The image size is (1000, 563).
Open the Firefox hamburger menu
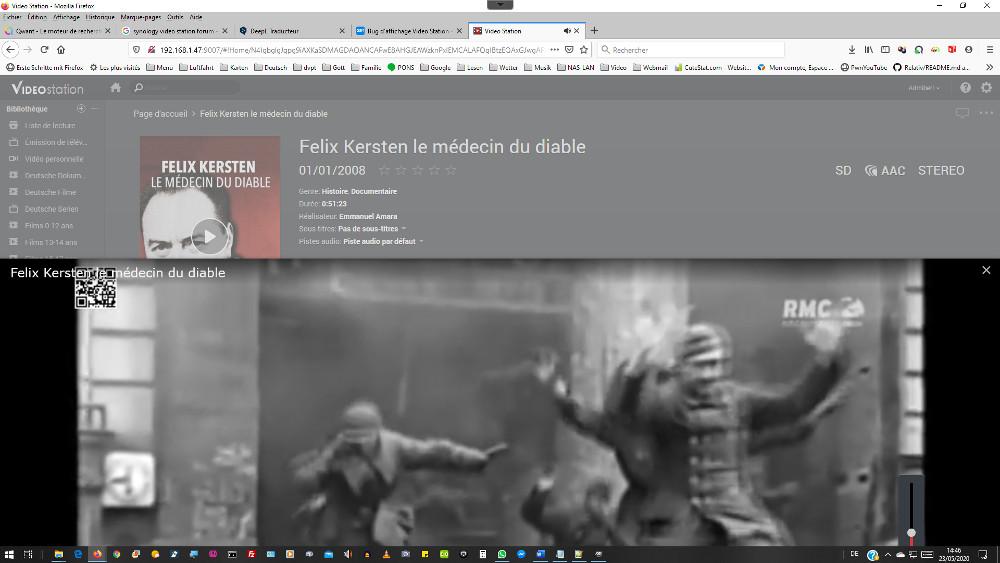click(989, 50)
